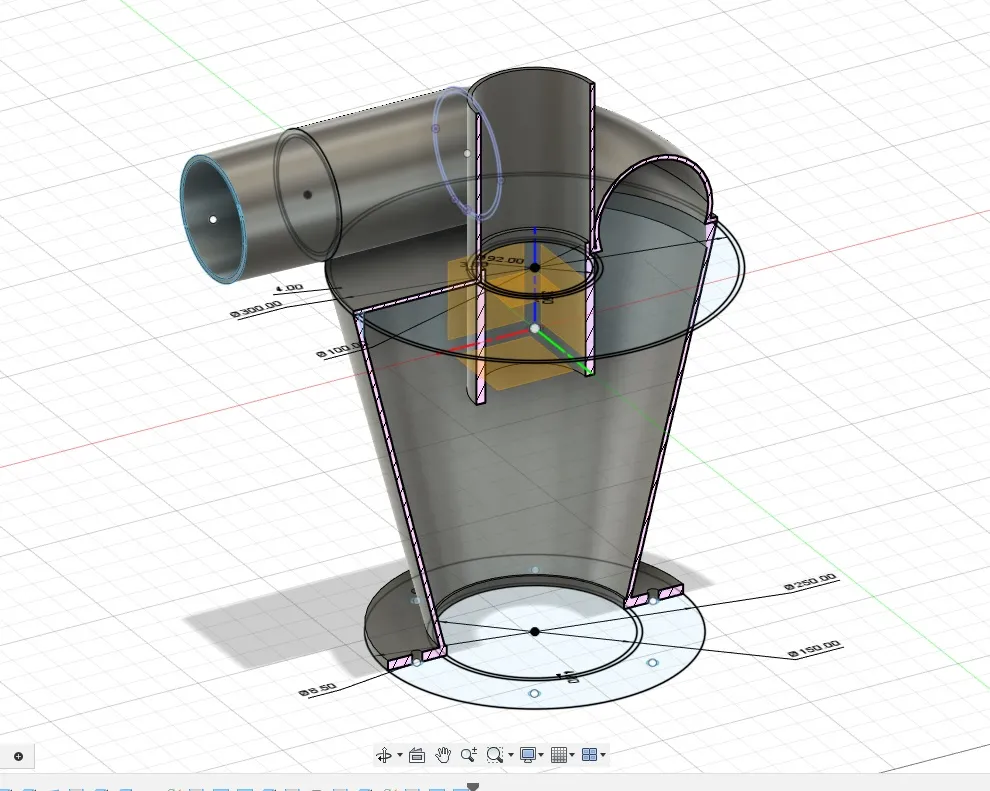990x791 pixels.
Task: Activate the Zoom tool
Action: [468, 755]
